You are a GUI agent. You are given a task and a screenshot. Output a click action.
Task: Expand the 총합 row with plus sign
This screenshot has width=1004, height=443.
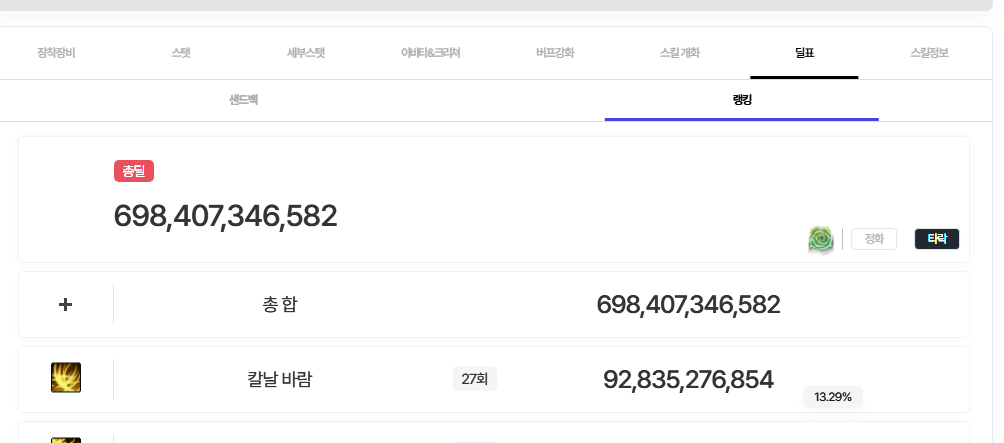[66, 304]
